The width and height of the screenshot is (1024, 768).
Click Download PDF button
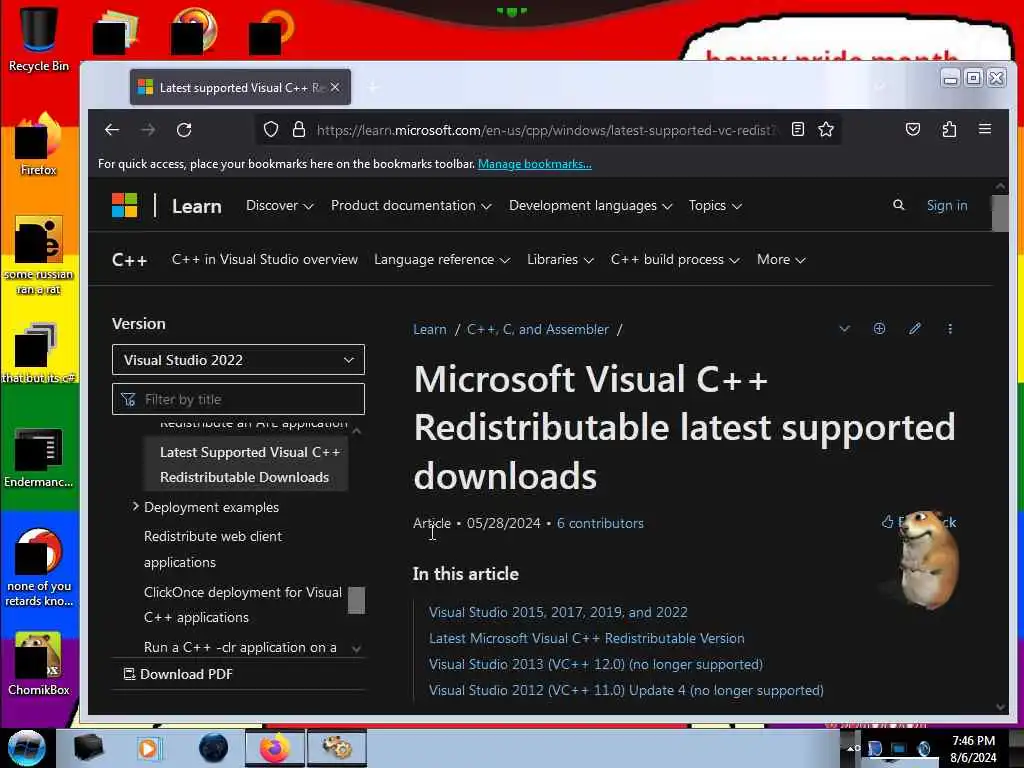pos(178,674)
